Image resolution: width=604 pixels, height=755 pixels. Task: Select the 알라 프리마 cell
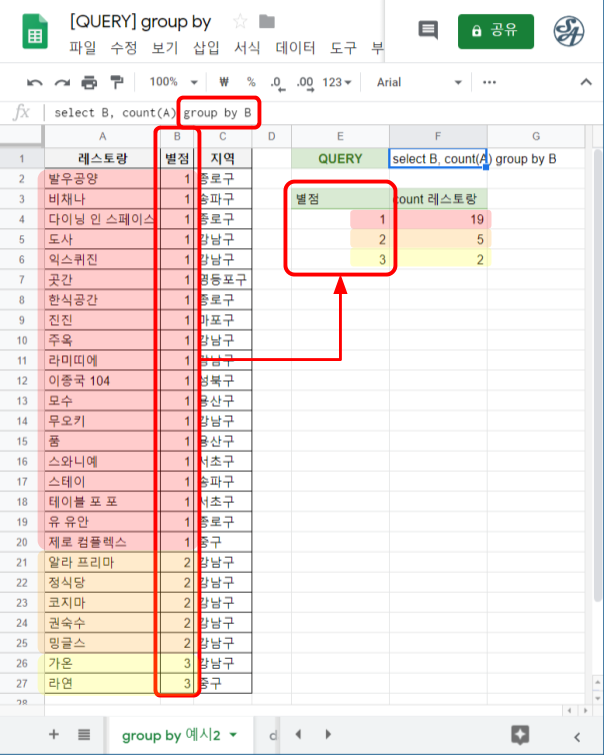point(103,562)
